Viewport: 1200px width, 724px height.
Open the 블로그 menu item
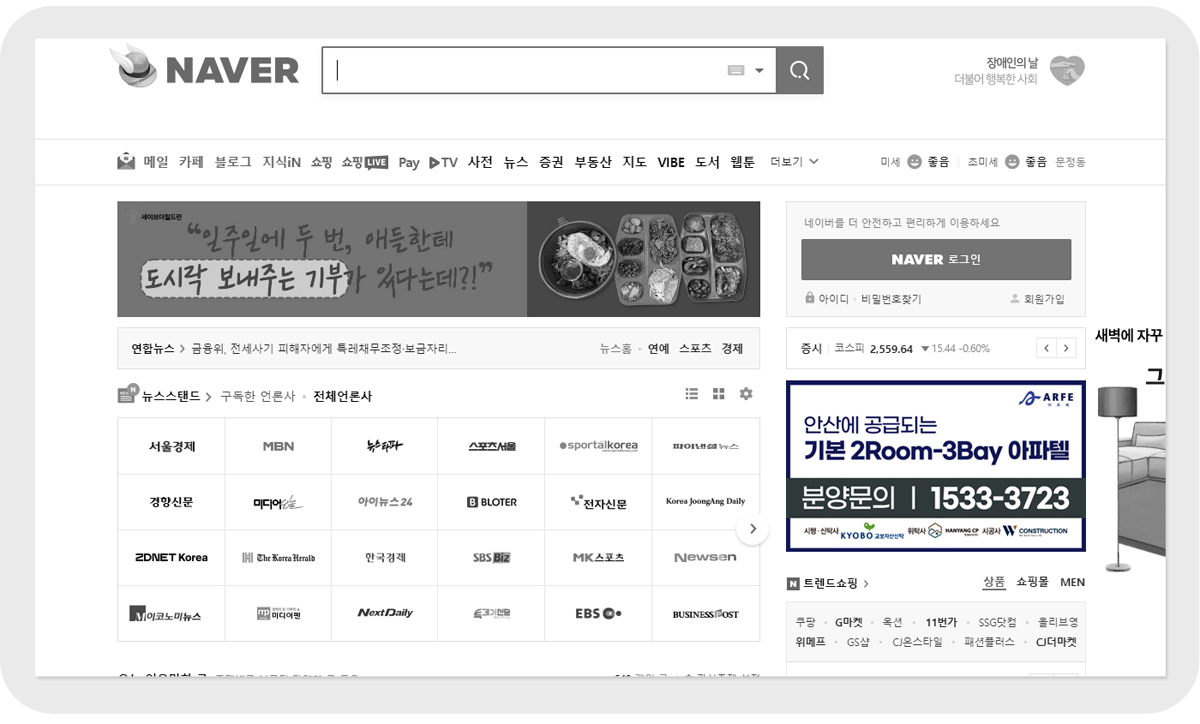(x=233, y=162)
